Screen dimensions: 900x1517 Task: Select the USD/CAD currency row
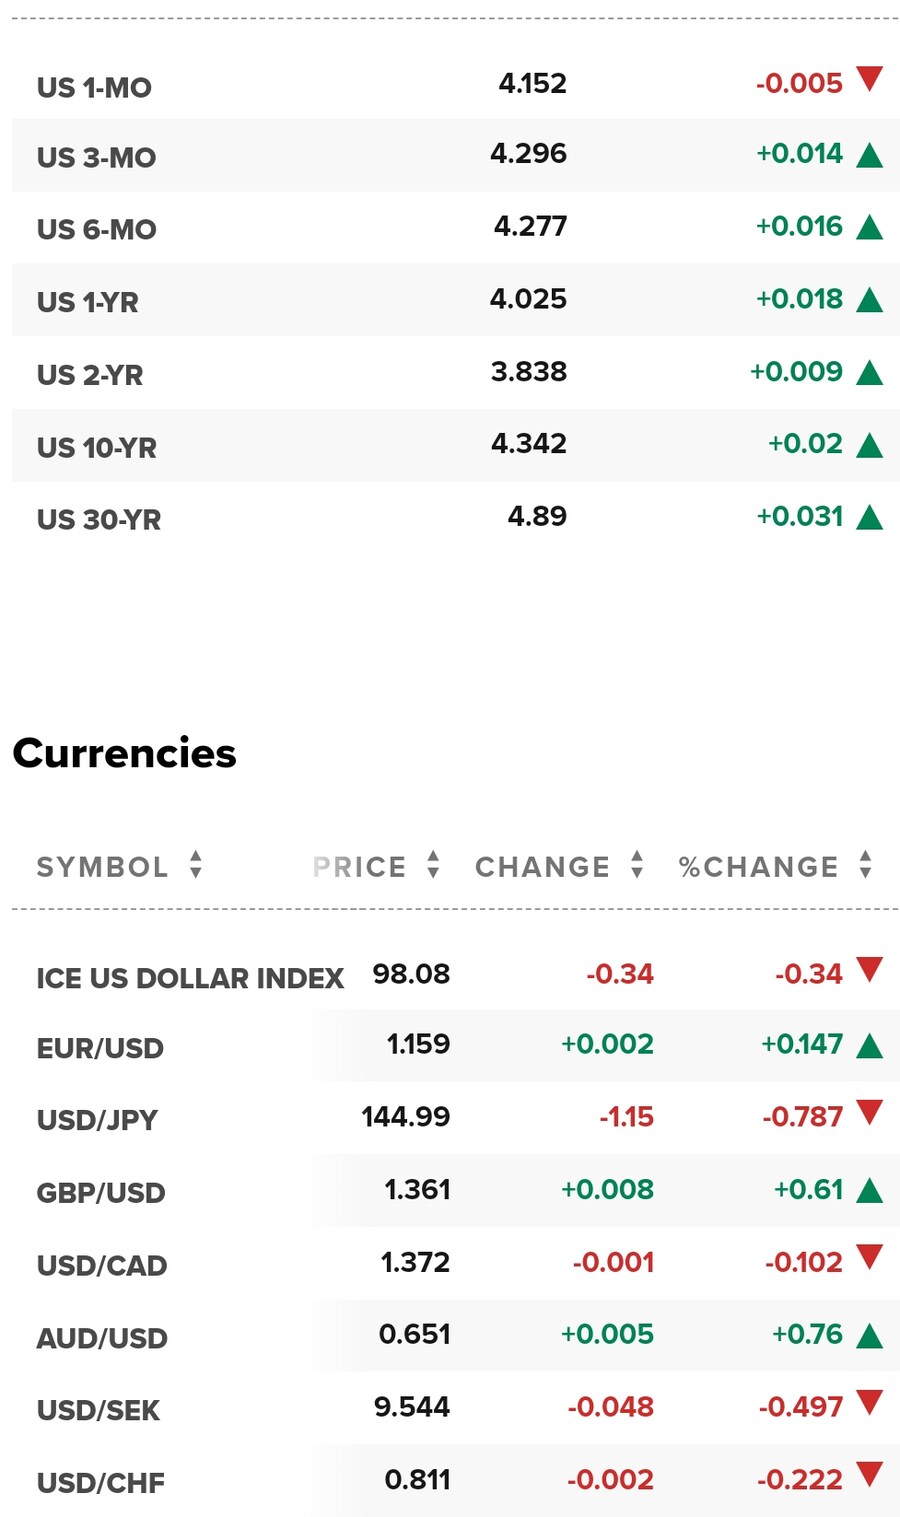[x=455, y=1263]
